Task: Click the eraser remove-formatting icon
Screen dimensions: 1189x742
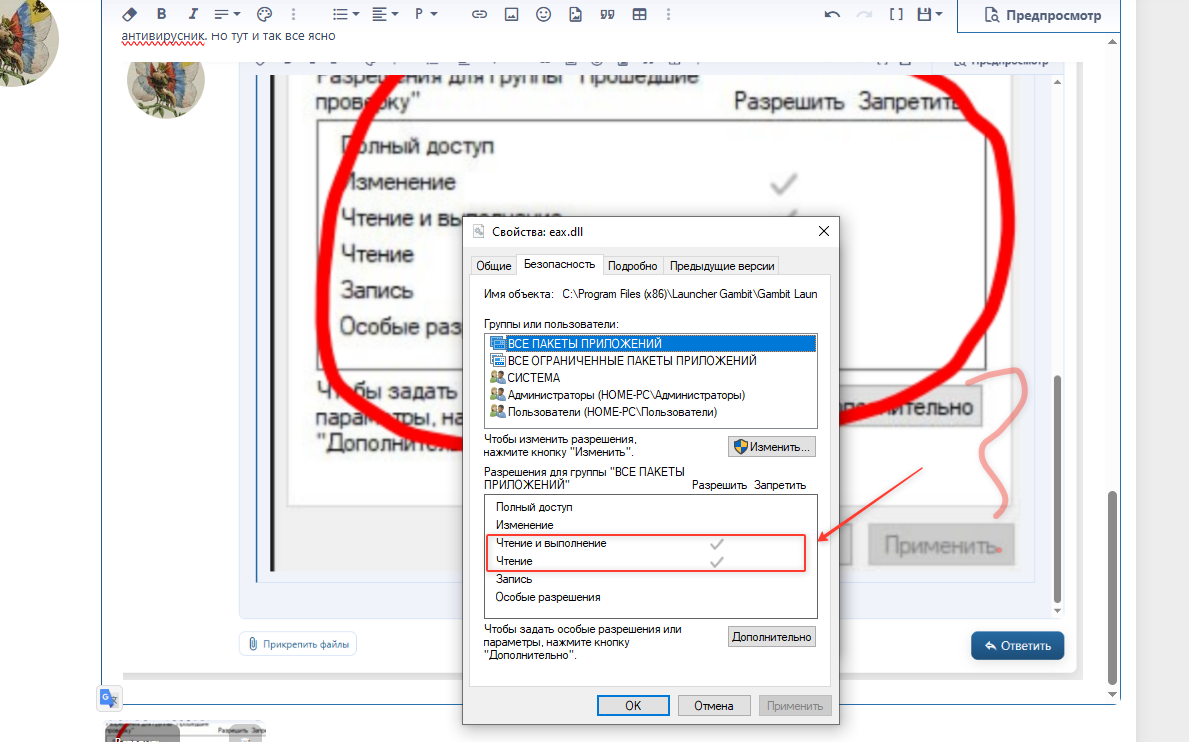Action: pyautogui.click(x=128, y=14)
